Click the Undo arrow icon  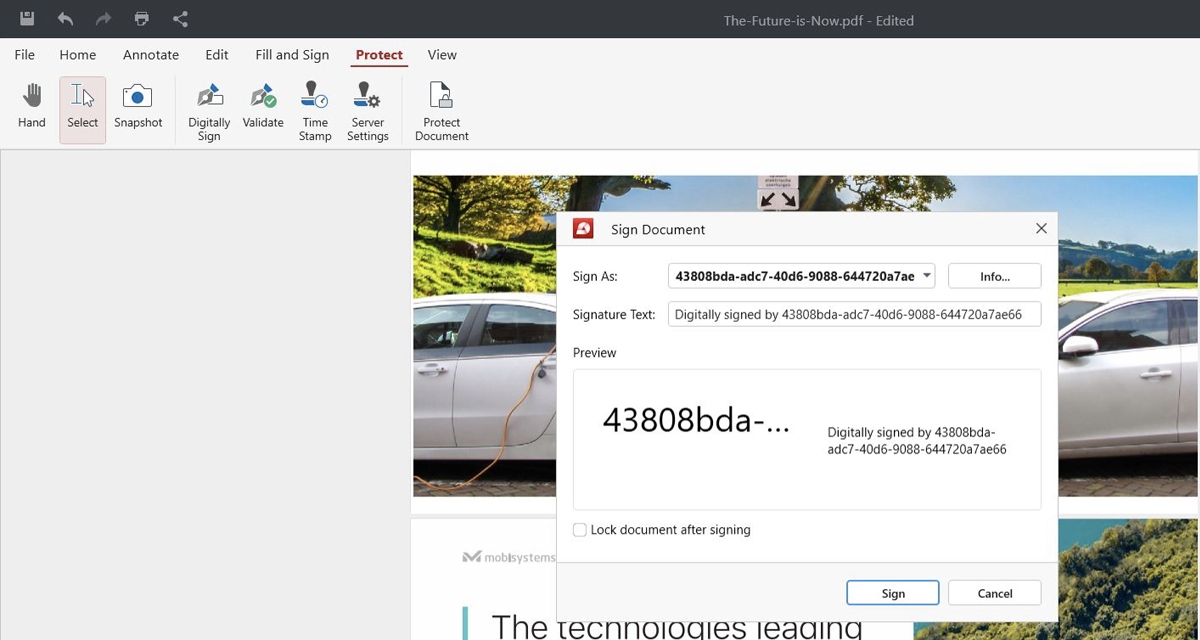(x=65, y=19)
